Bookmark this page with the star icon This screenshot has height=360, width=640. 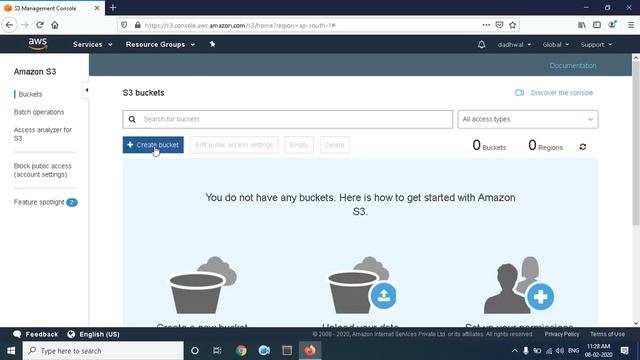pyautogui.click(x=513, y=25)
